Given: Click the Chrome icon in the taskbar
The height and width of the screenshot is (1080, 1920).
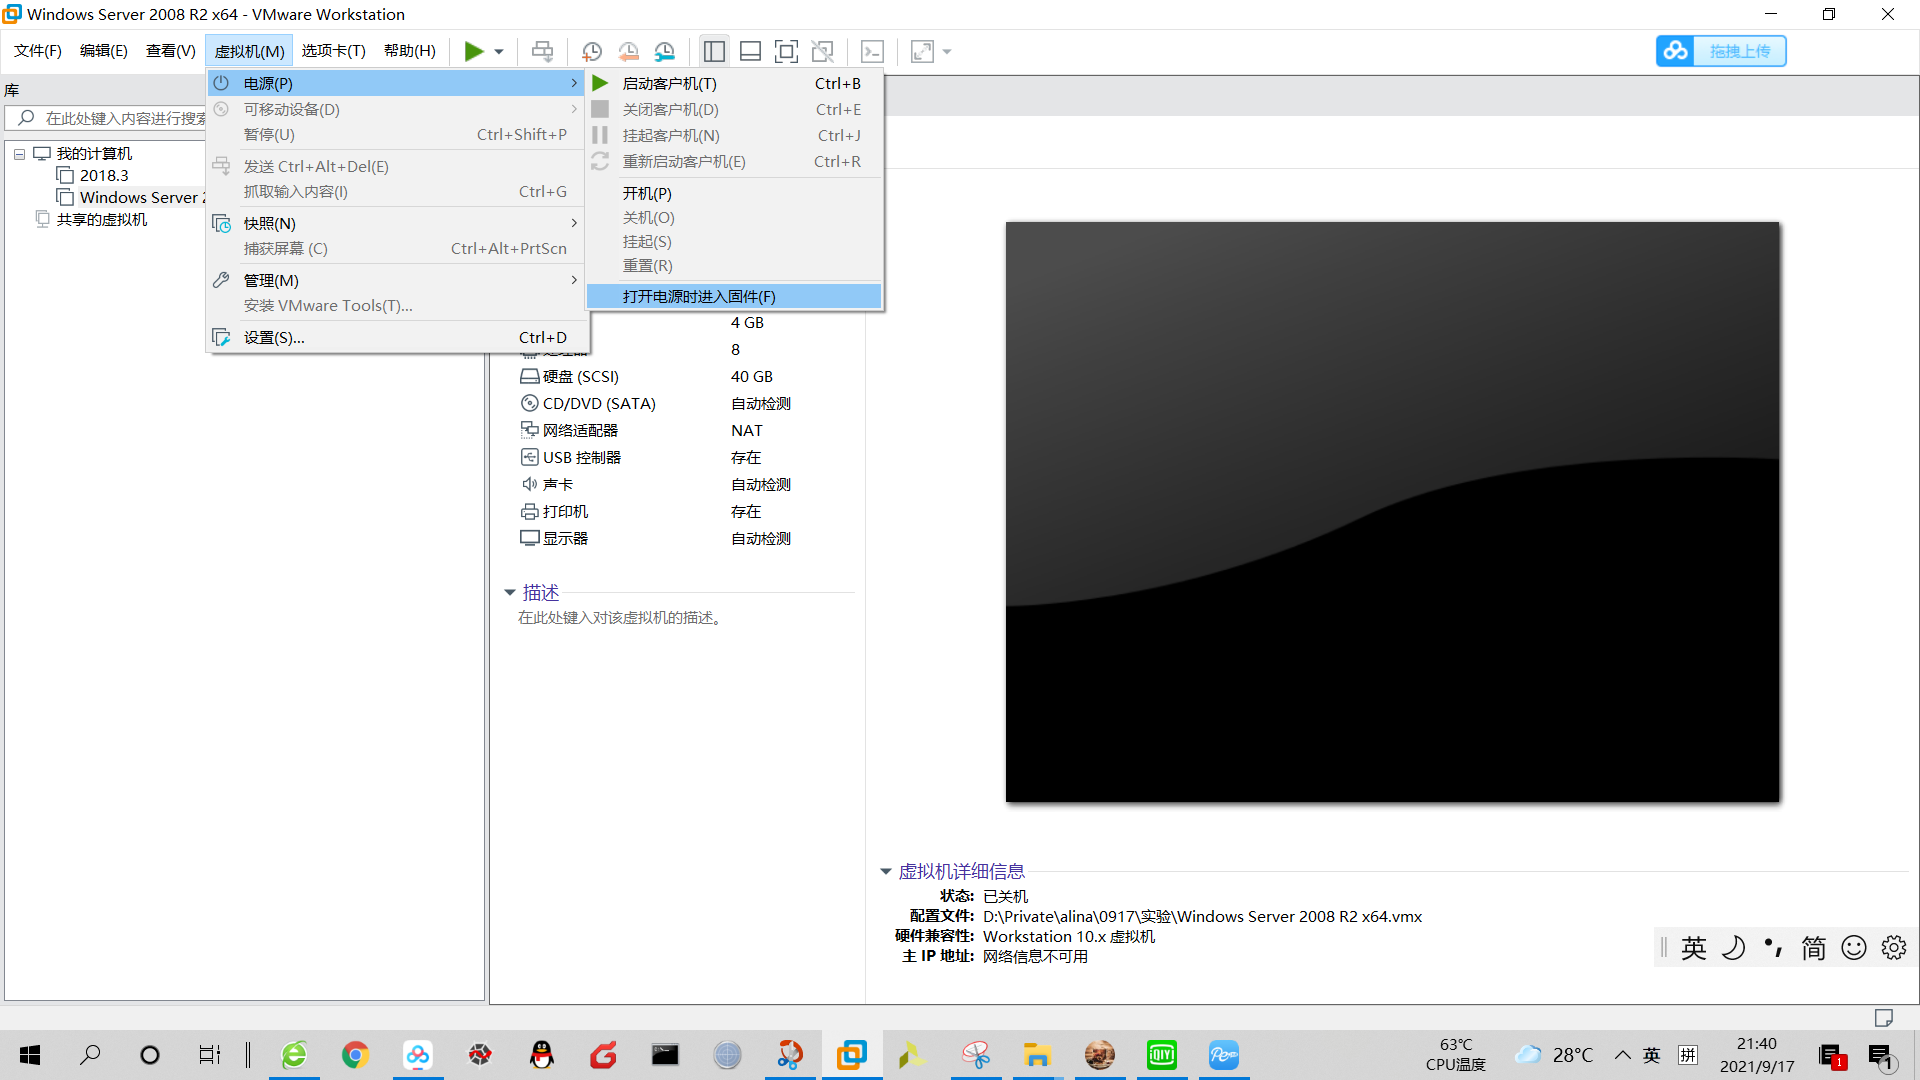Looking at the screenshot, I should click(x=355, y=1055).
